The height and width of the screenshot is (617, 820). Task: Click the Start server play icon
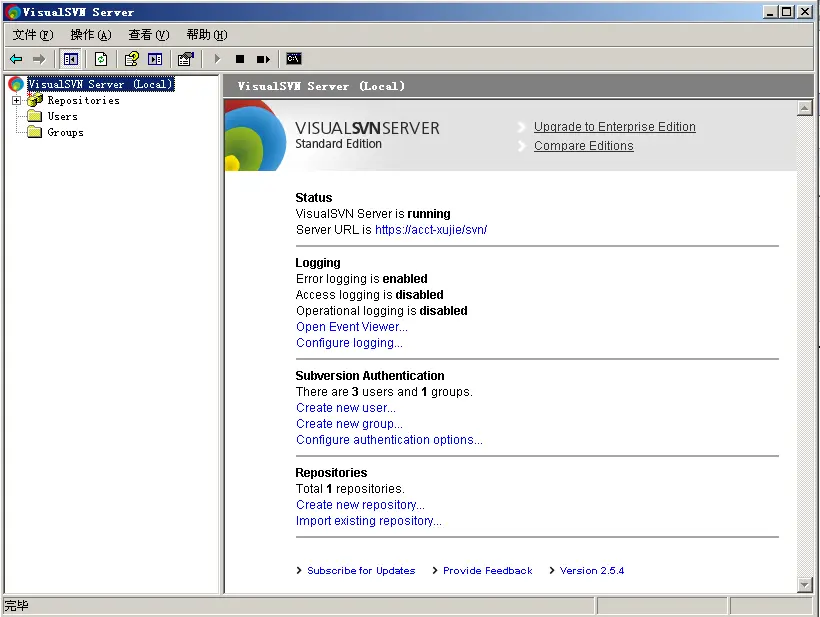point(217,59)
